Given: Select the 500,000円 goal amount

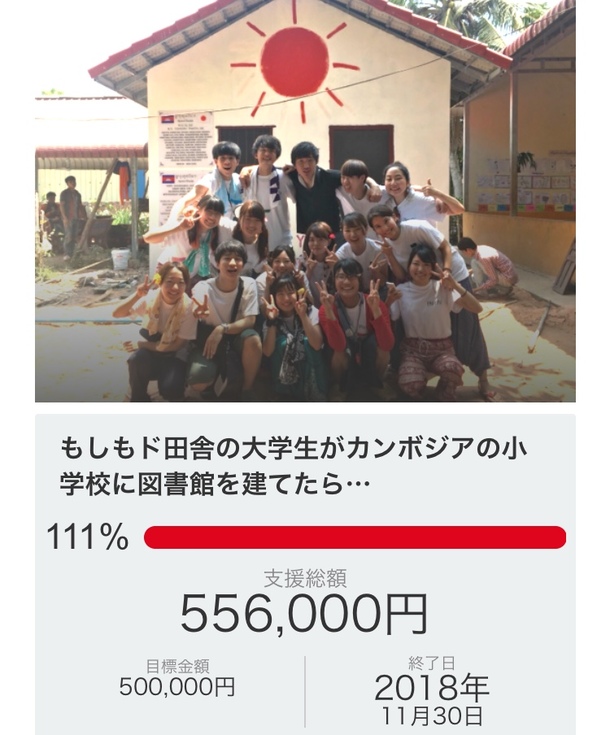Looking at the screenshot, I should pos(177,687).
